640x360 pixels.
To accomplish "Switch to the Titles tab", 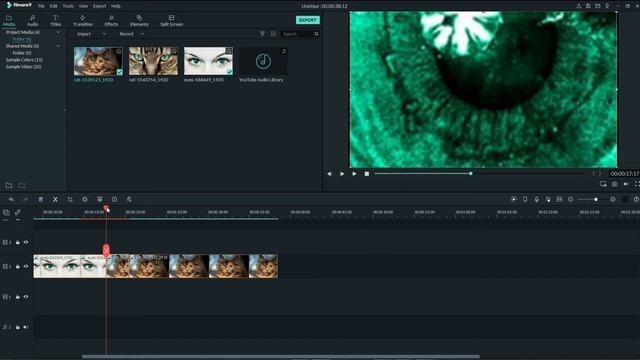I will (56, 20).
